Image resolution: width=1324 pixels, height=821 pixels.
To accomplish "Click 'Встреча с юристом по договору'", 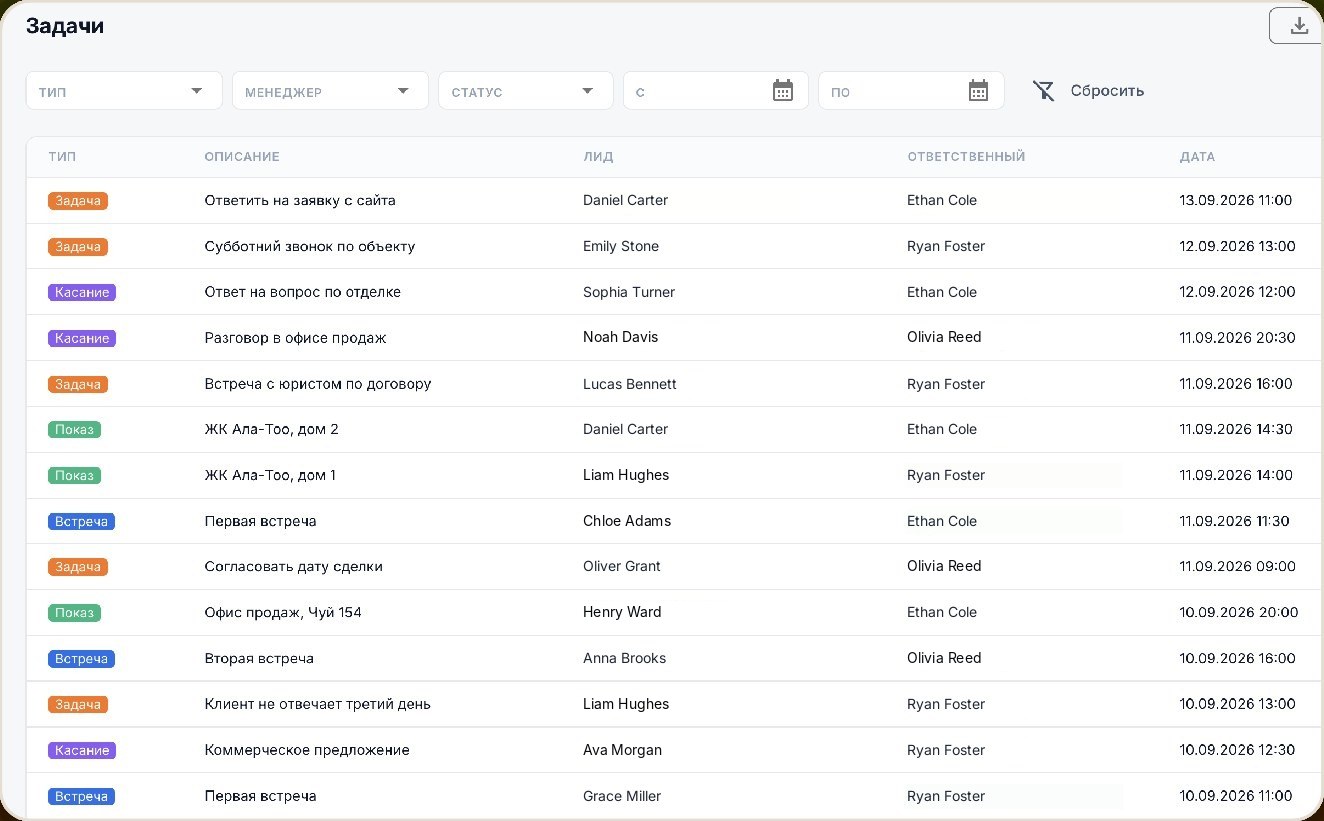I will click(x=318, y=384).
